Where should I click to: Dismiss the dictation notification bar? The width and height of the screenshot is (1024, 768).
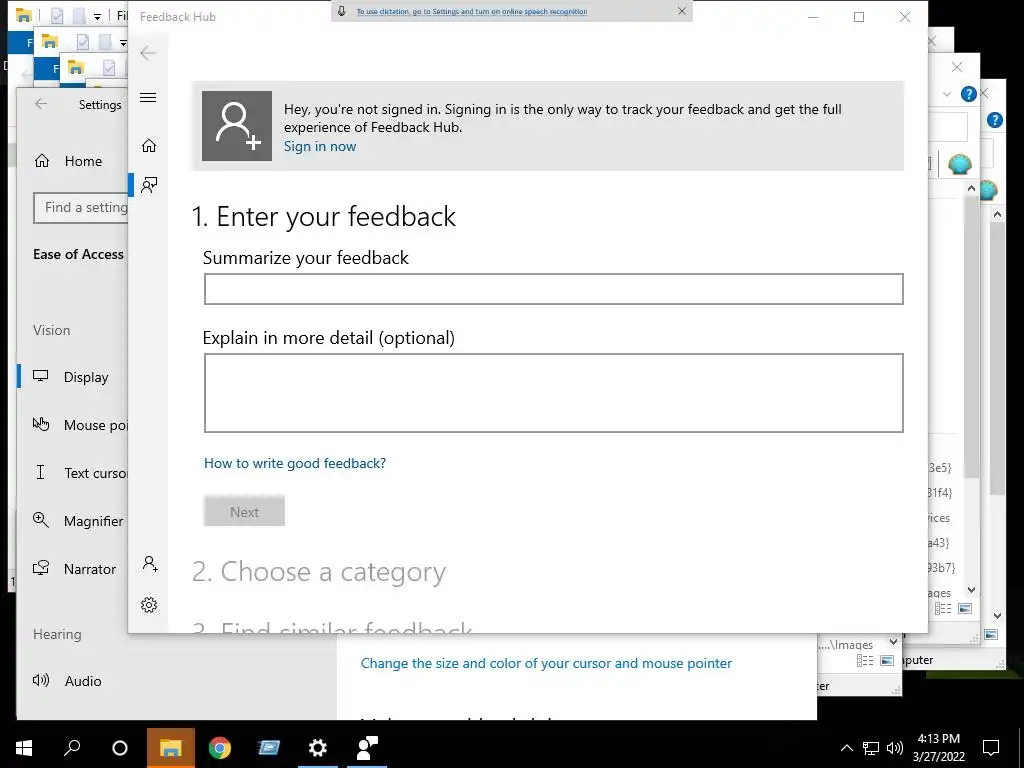(x=682, y=11)
